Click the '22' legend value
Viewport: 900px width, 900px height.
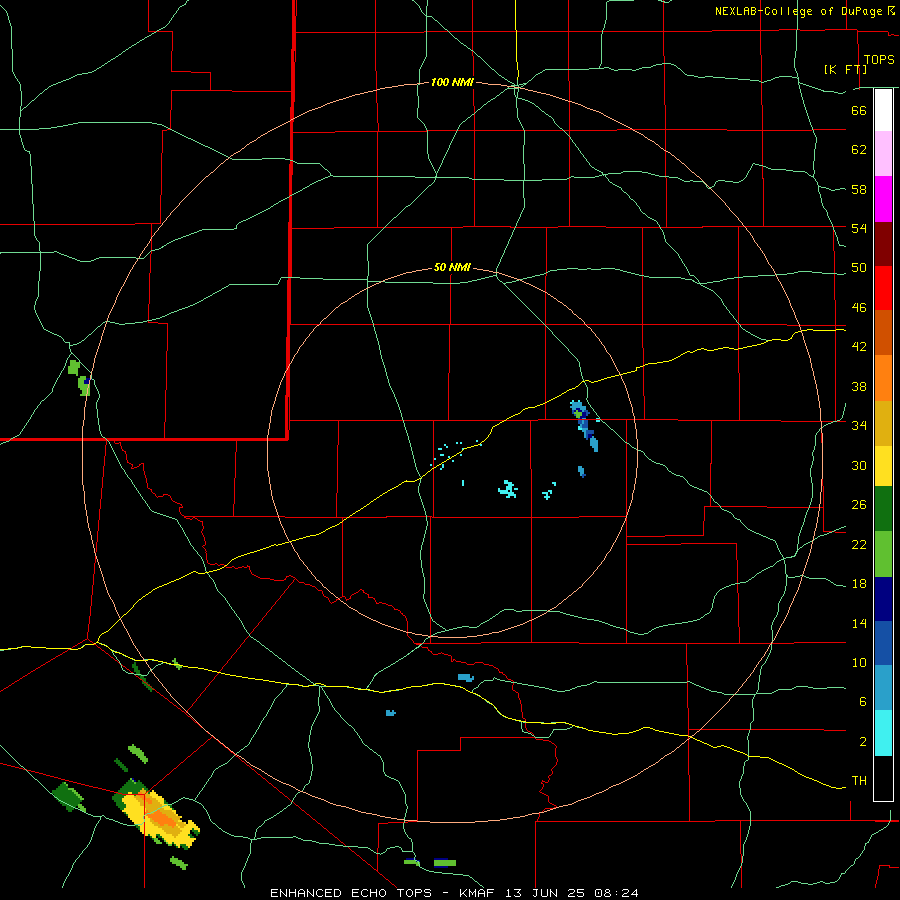(859, 545)
